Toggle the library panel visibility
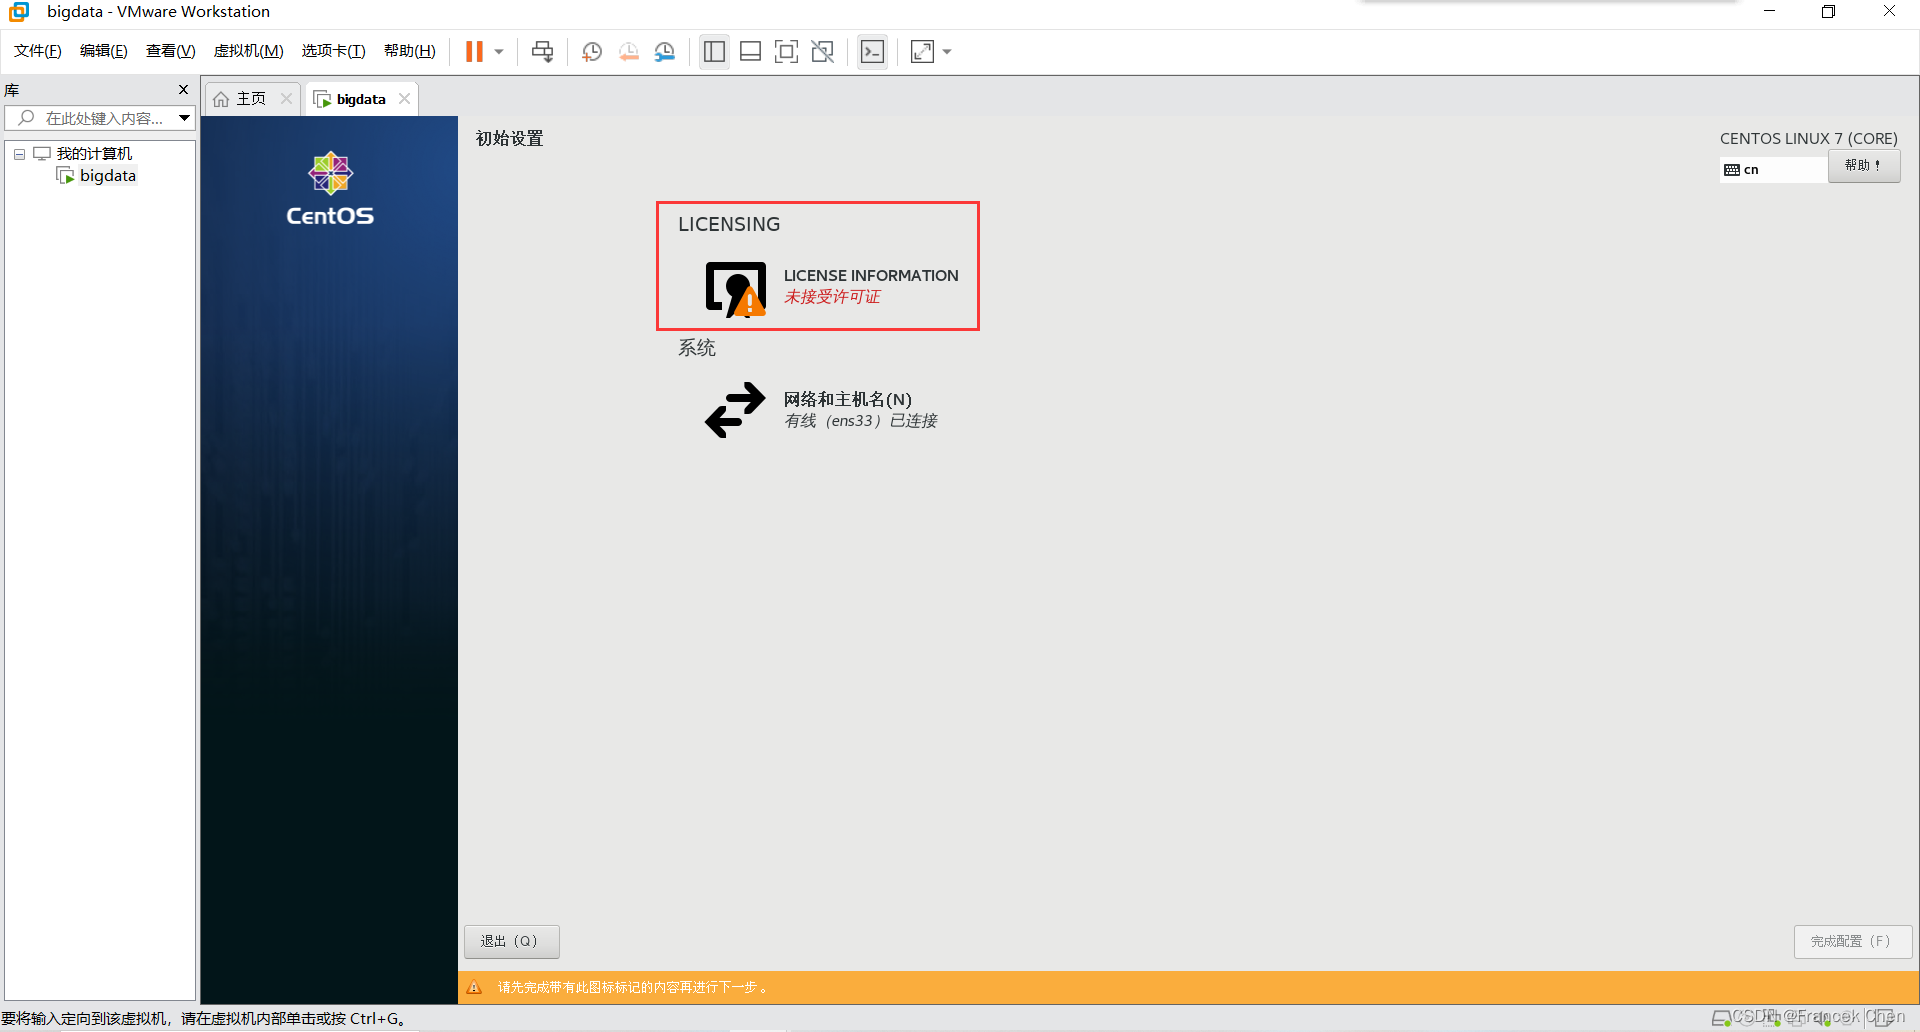This screenshot has width=1920, height=1032. pos(713,51)
